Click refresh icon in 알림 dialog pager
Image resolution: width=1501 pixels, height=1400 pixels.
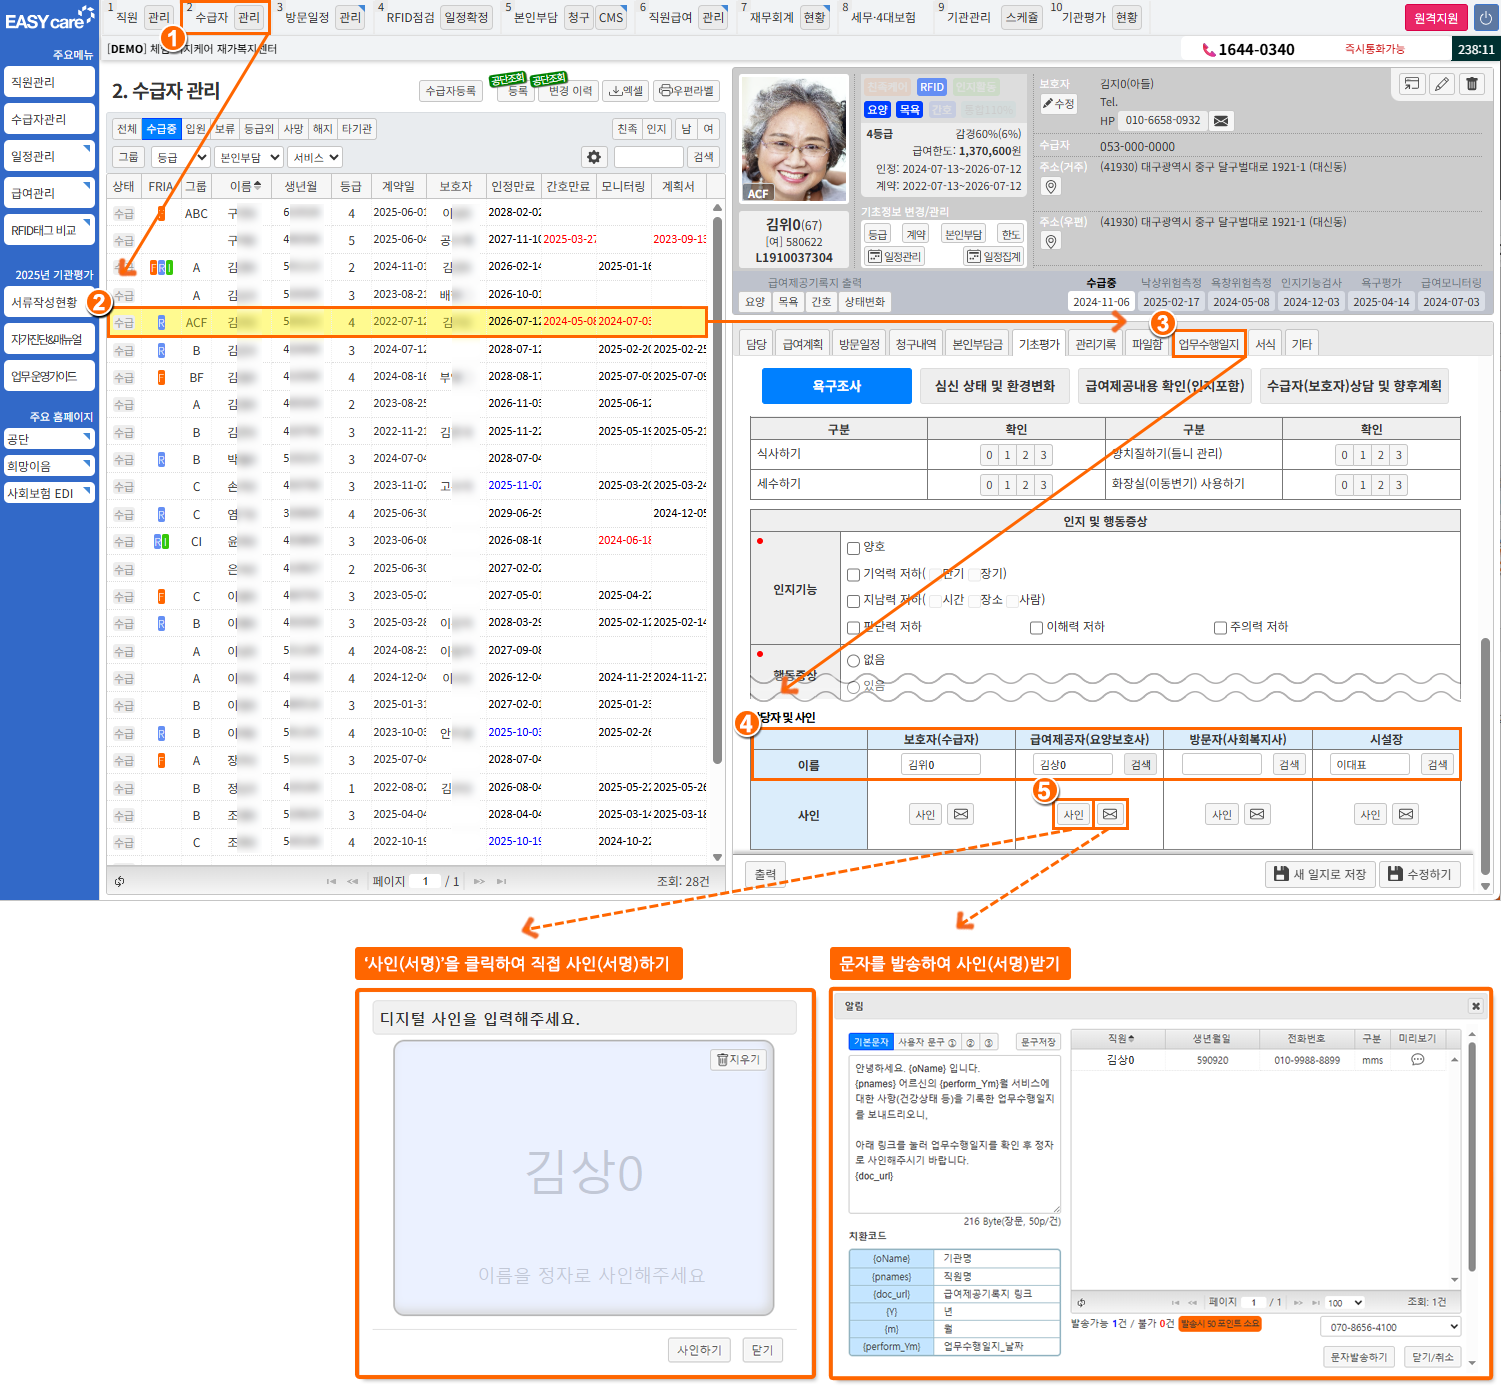[x=1081, y=1302]
